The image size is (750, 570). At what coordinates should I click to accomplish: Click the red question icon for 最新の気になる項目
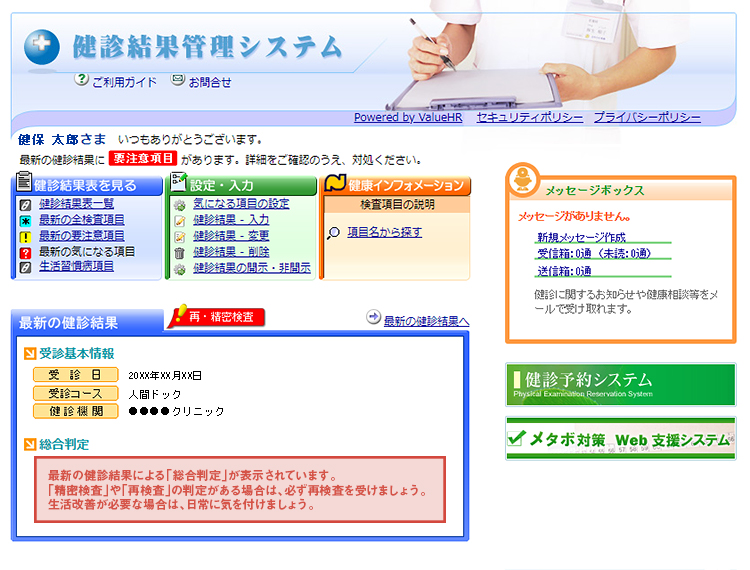25,252
